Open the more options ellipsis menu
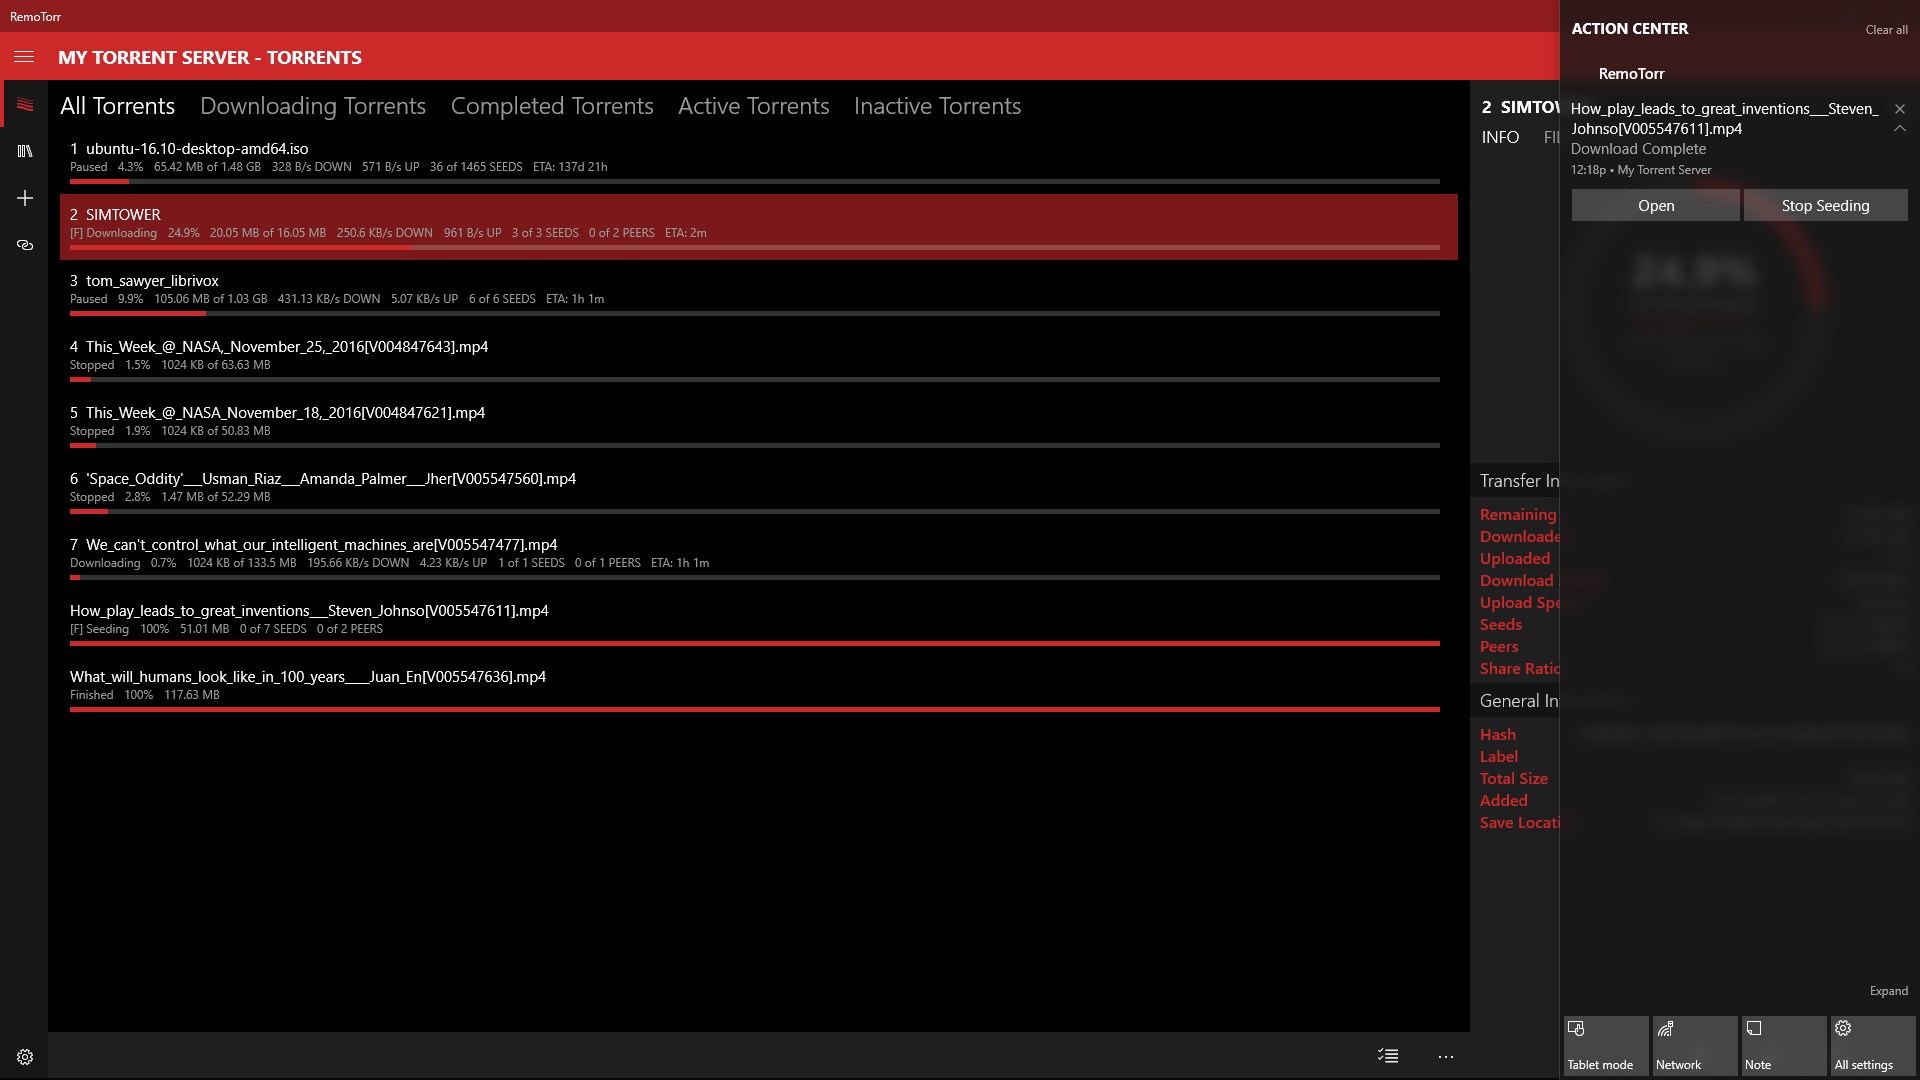1920x1080 pixels. pyautogui.click(x=1445, y=1056)
